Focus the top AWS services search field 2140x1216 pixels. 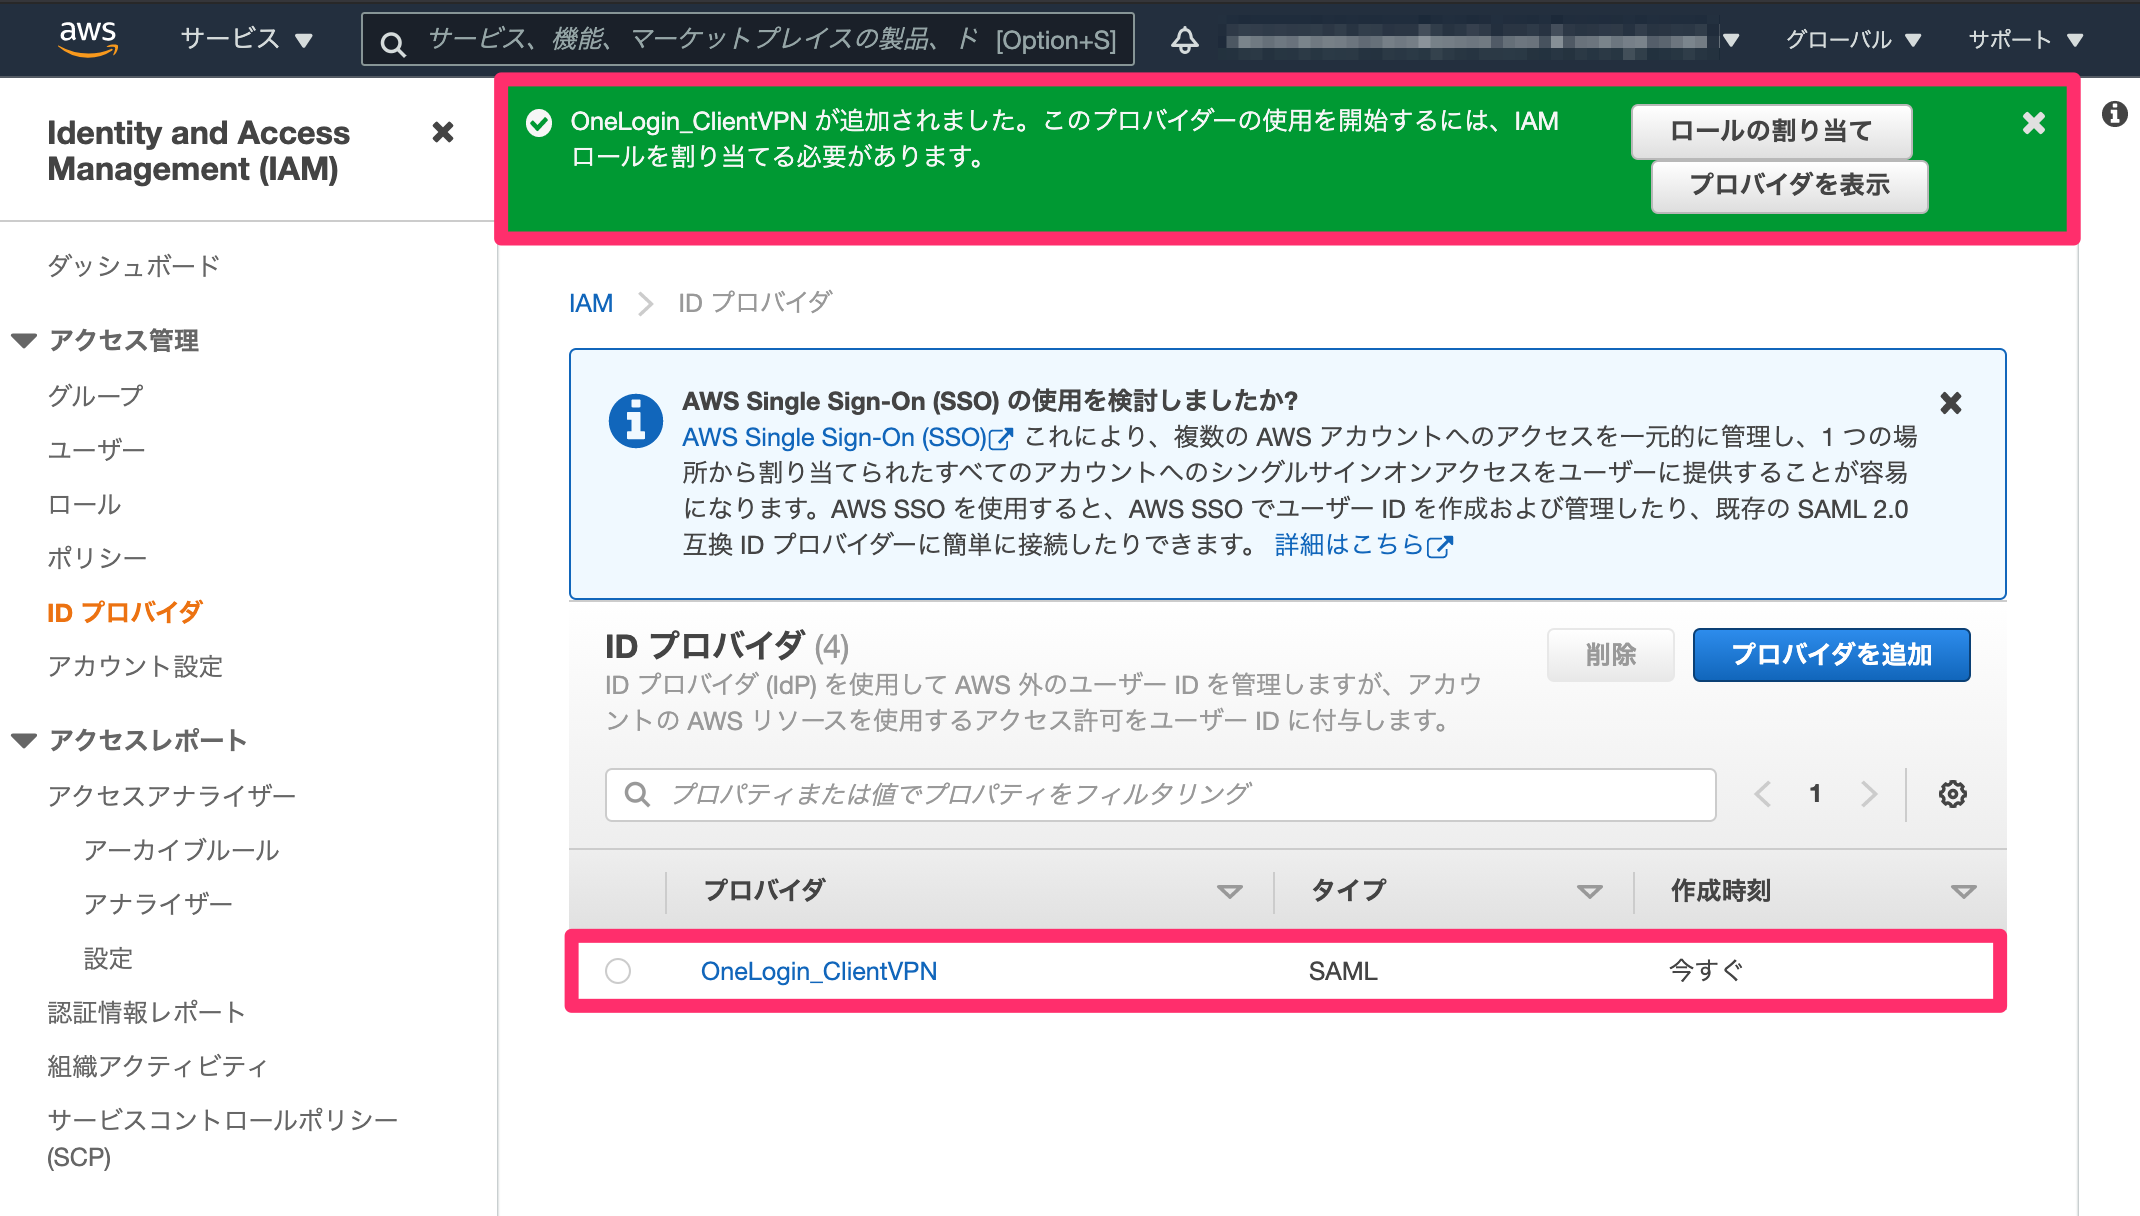(747, 40)
